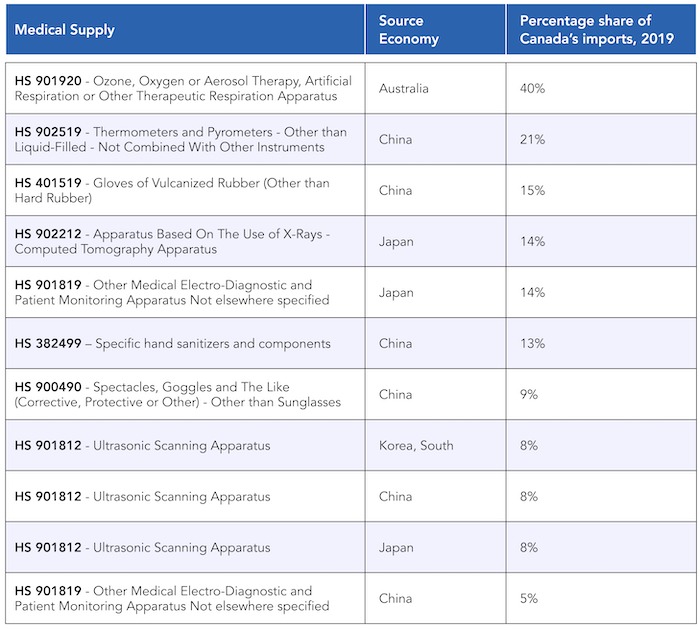The image size is (700, 630).
Task: Click the 9% percentage cell
Action: (529, 395)
